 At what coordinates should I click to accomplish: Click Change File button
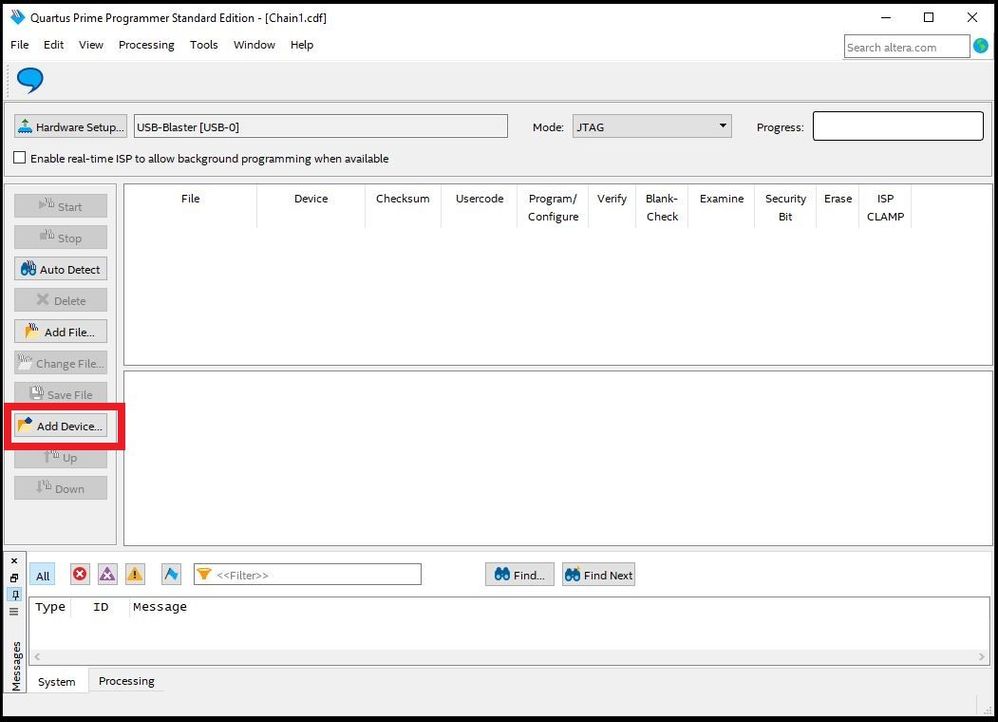(x=60, y=363)
